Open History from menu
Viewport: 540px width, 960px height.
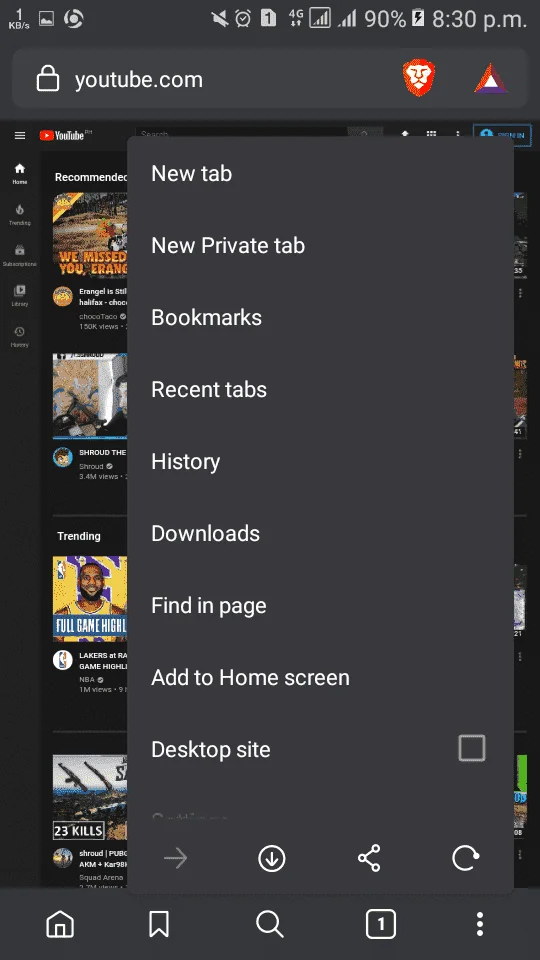320,461
